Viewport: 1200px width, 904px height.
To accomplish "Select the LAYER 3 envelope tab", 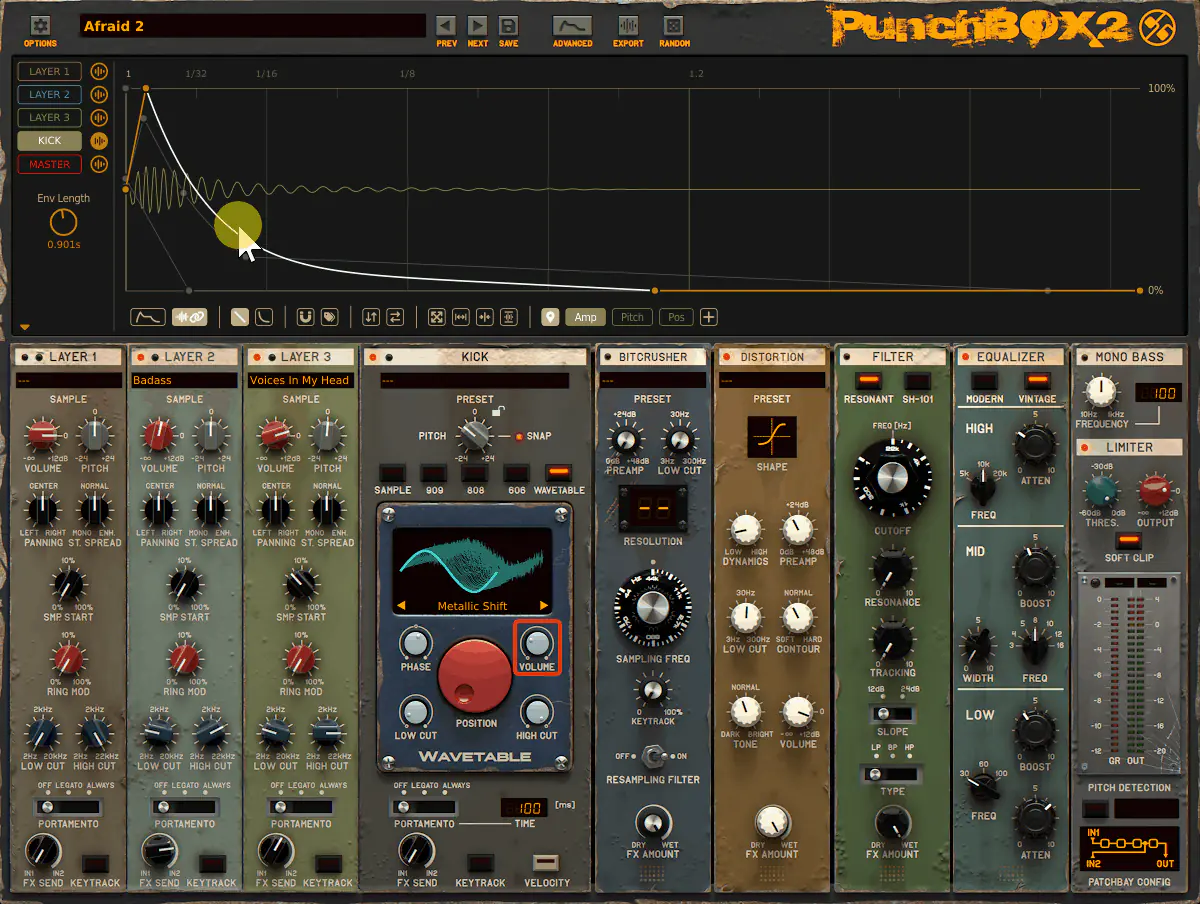I will (x=50, y=118).
